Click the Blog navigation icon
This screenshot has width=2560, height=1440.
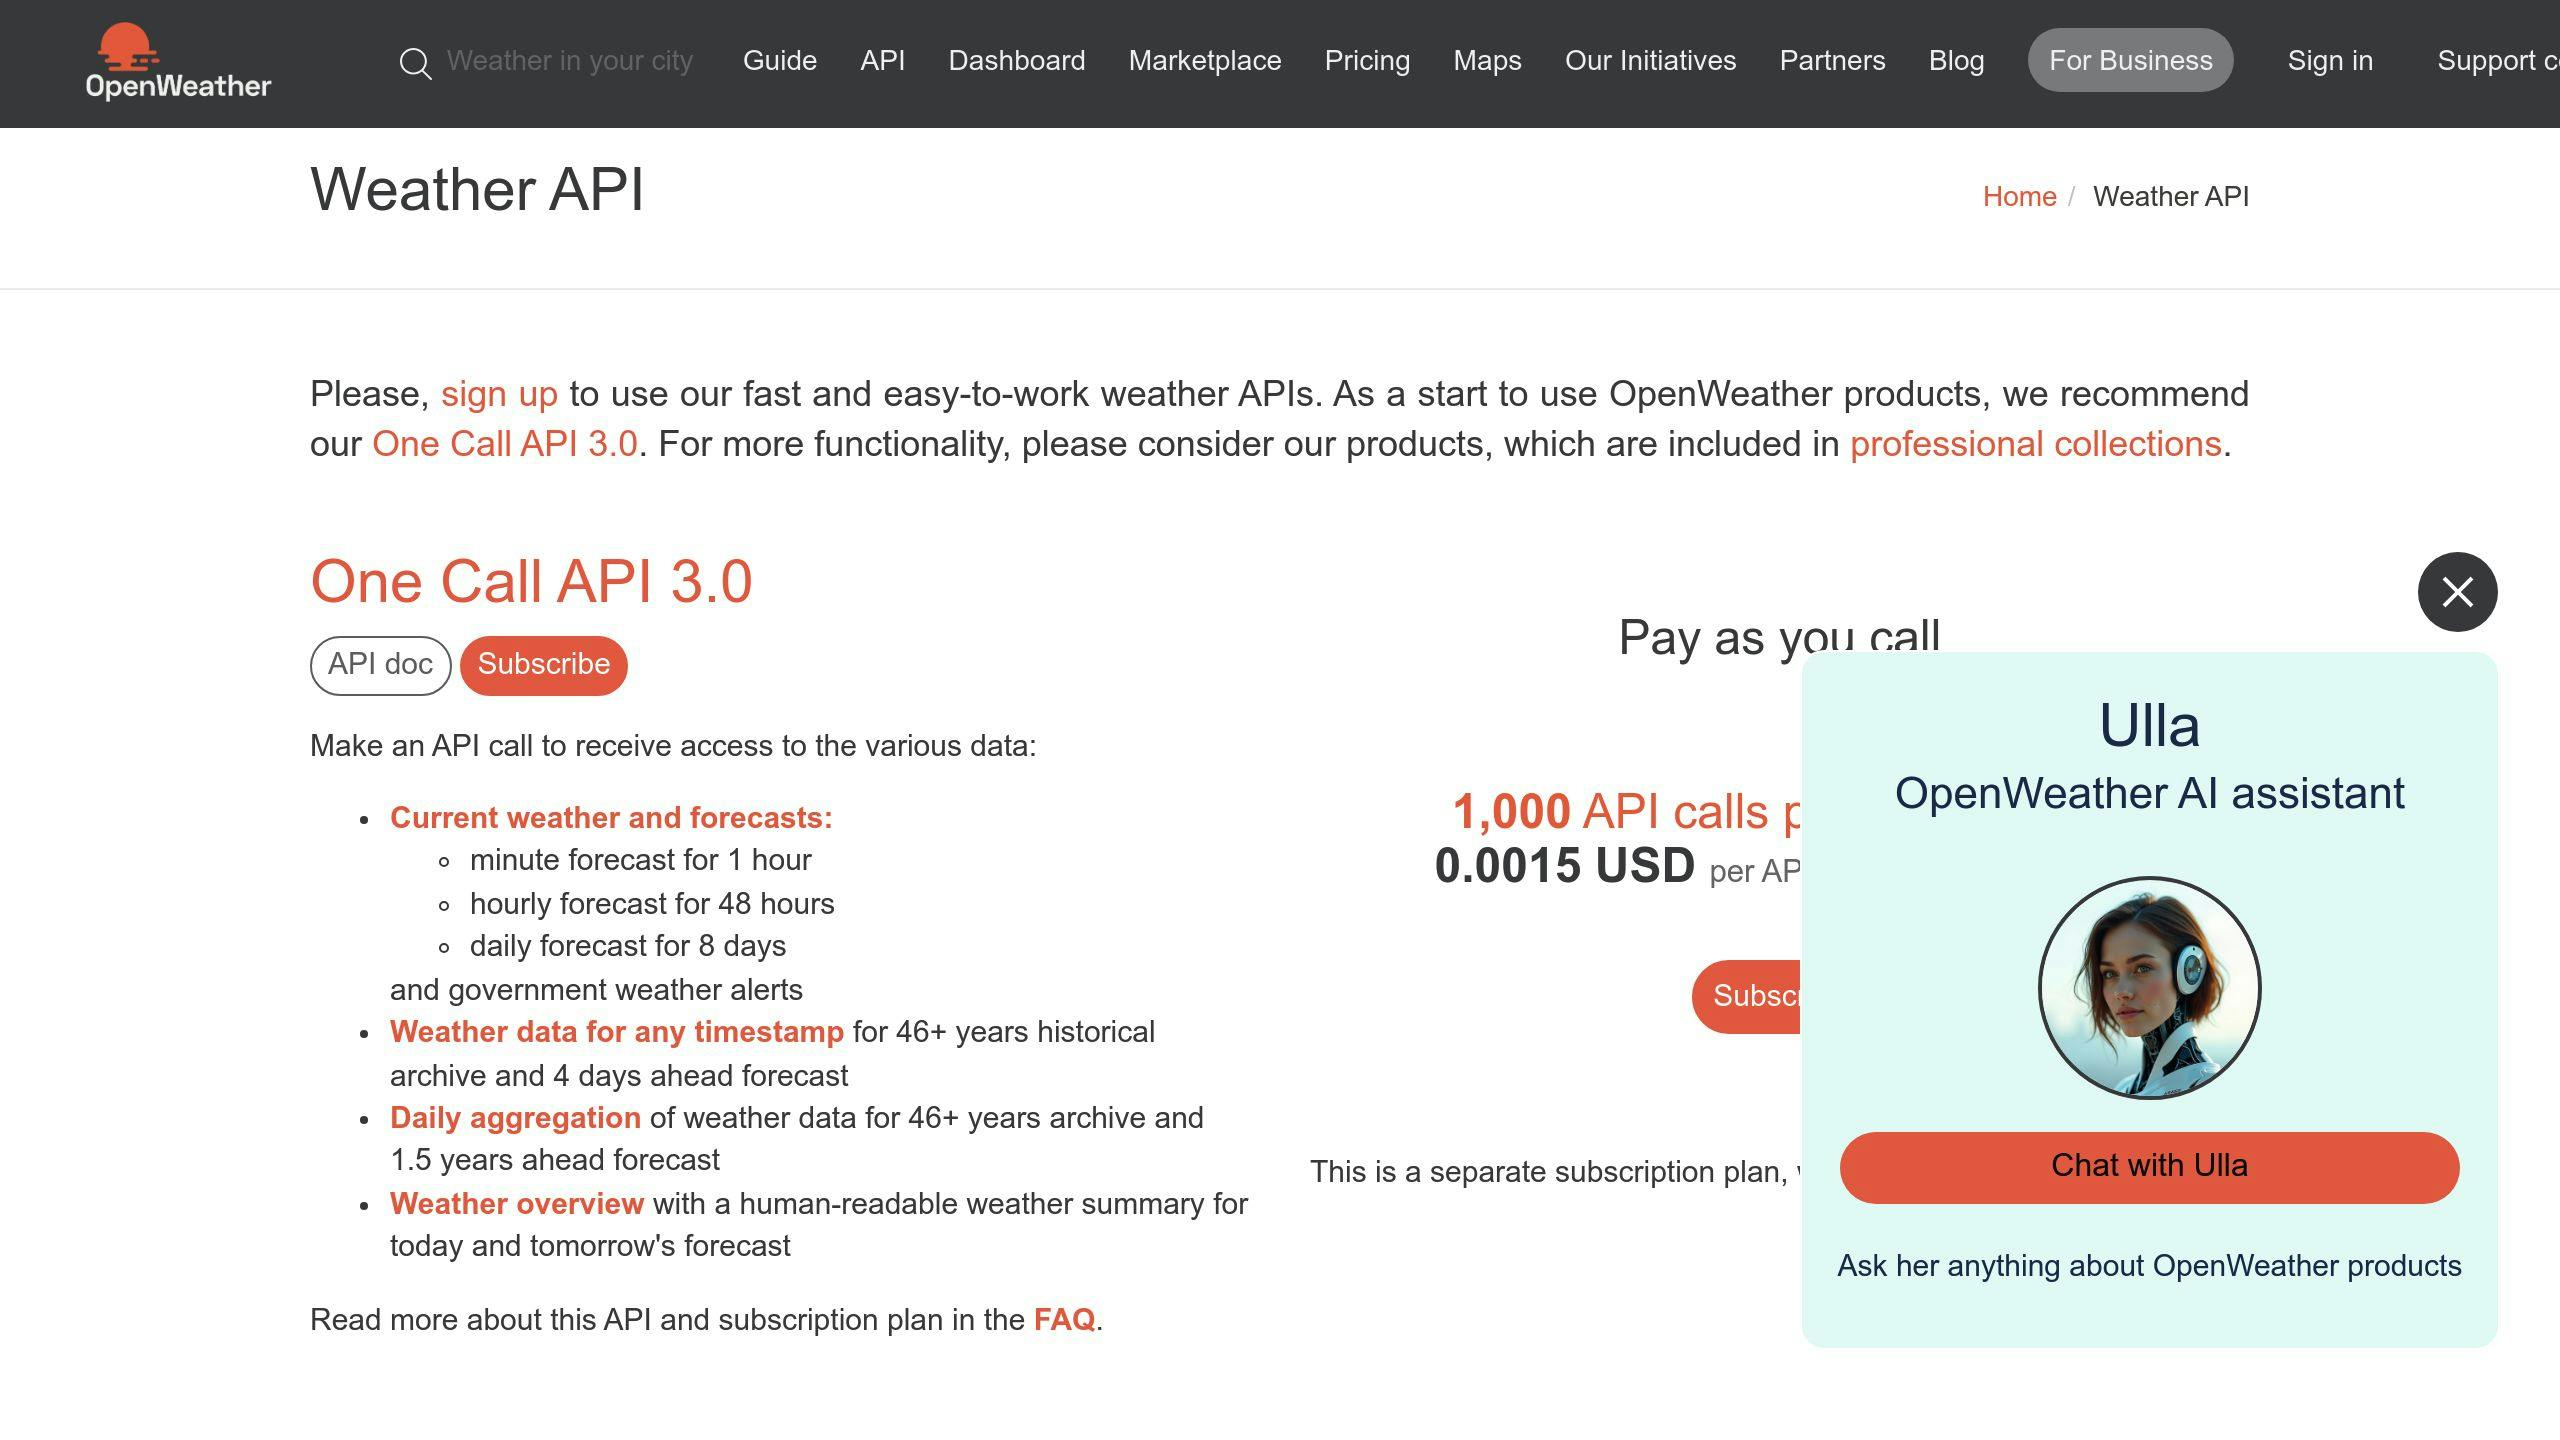[x=1957, y=60]
